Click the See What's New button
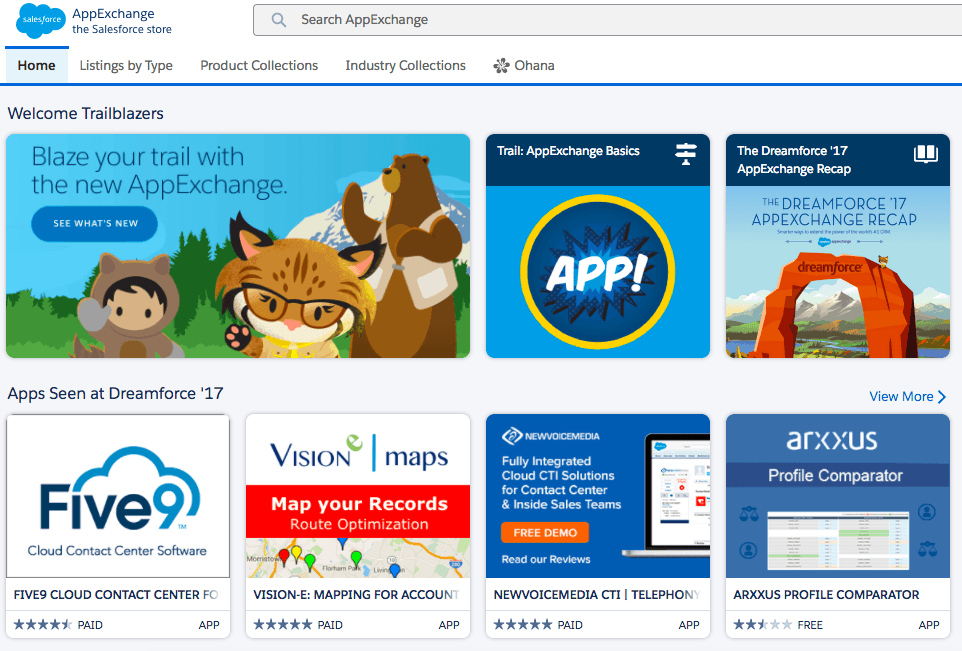The image size is (962, 651). (x=94, y=223)
